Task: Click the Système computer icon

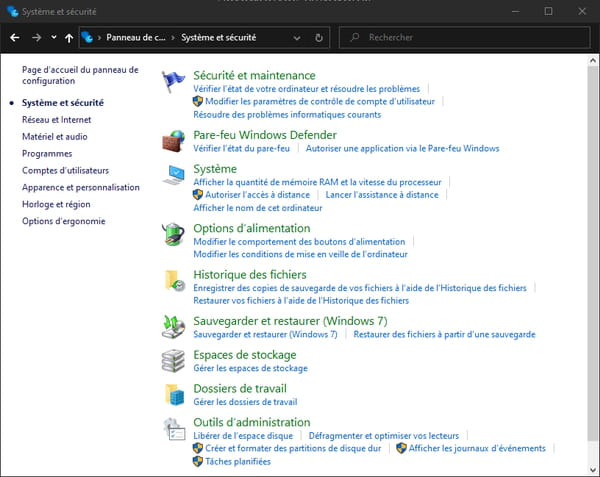Action: (x=173, y=175)
